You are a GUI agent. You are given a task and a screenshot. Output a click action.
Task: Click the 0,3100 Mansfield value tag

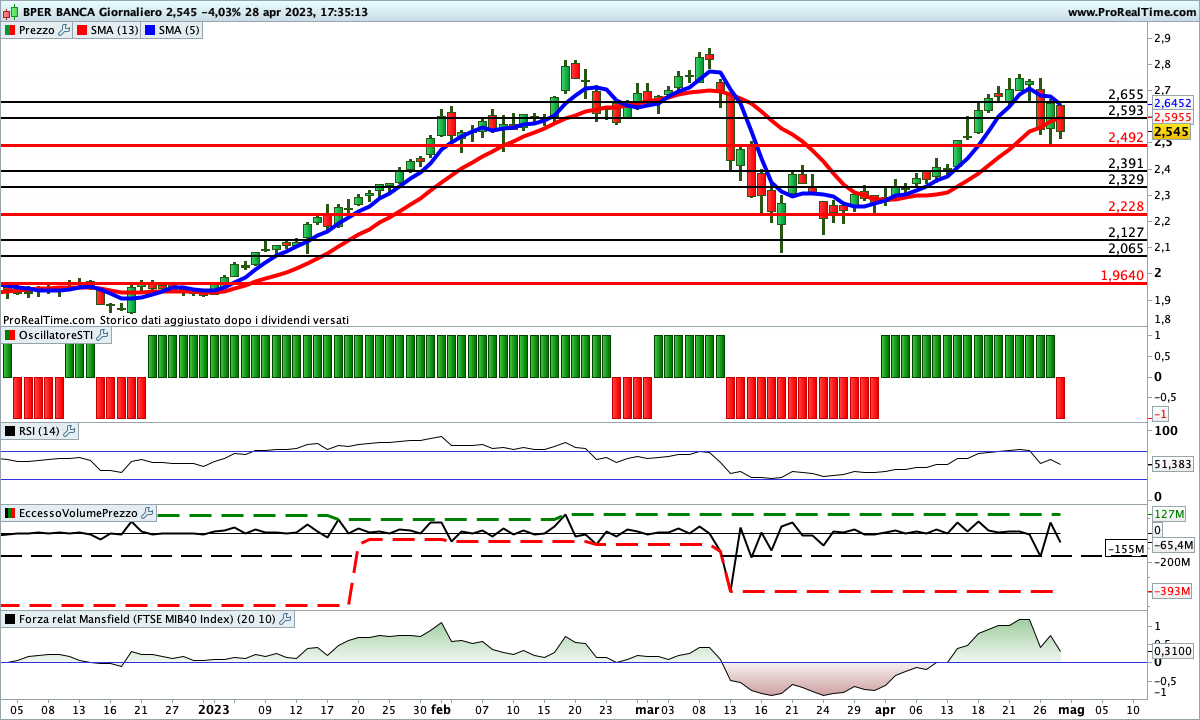point(1173,651)
